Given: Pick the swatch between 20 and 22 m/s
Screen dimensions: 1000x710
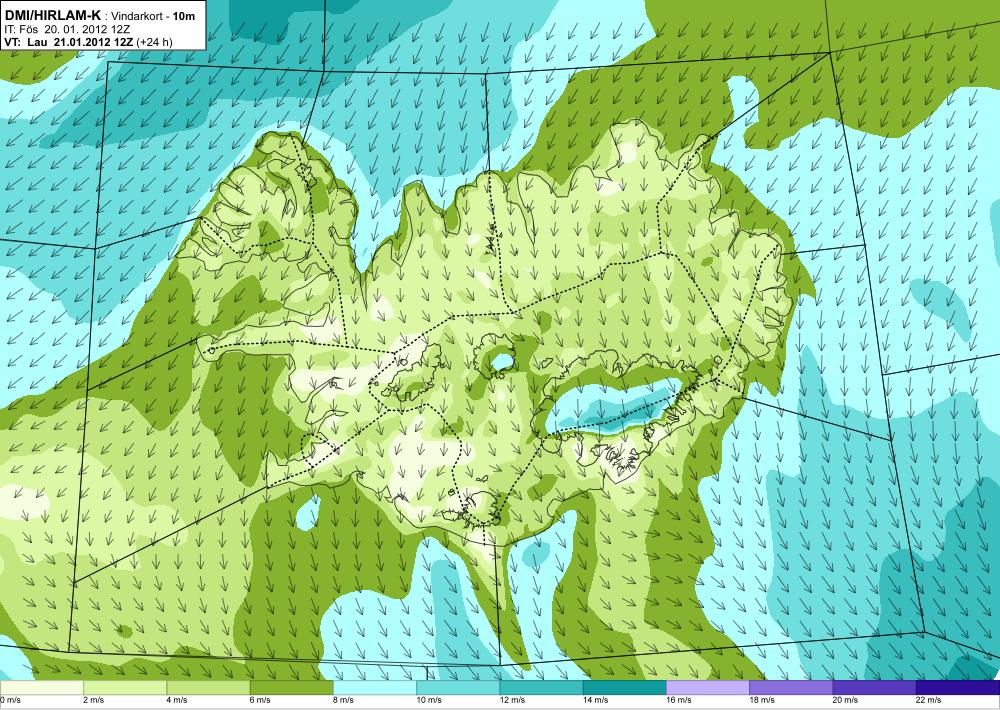Looking at the screenshot, I should pyautogui.click(x=874, y=688).
